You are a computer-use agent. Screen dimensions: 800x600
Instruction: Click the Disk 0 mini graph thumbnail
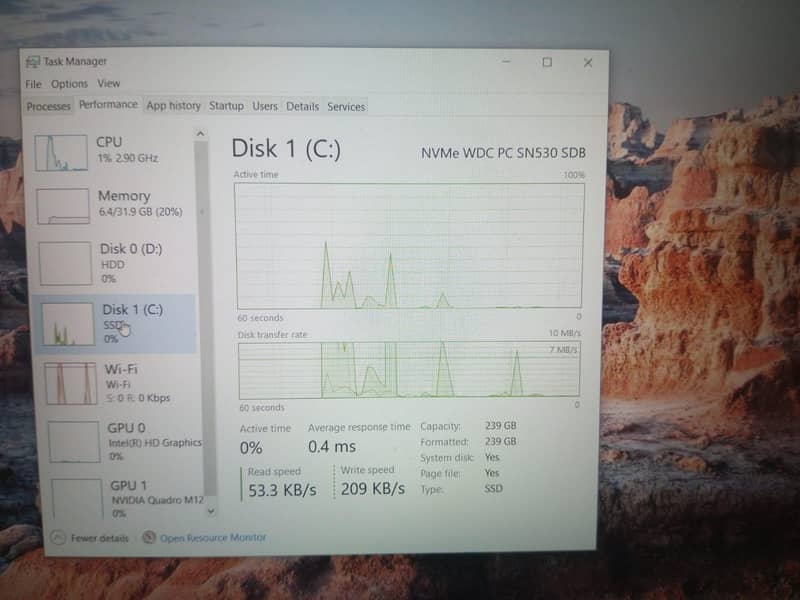pyautogui.click(x=65, y=264)
